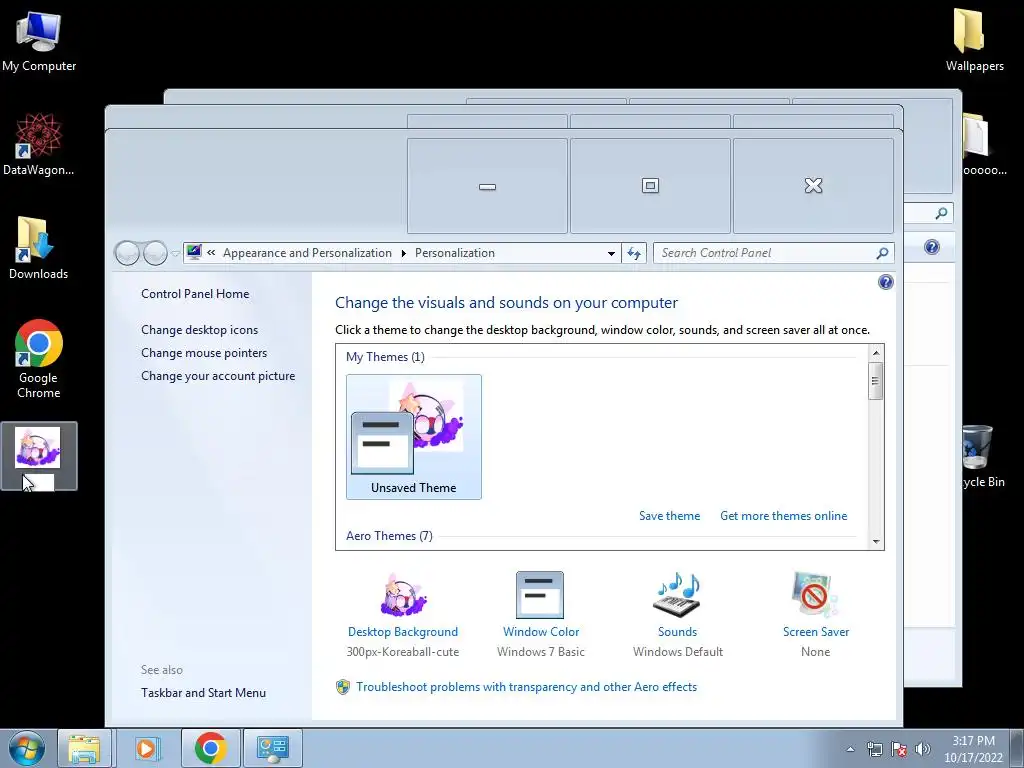Click the Window Color label link
Viewport: 1024px width, 768px height.
coord(541,632)
